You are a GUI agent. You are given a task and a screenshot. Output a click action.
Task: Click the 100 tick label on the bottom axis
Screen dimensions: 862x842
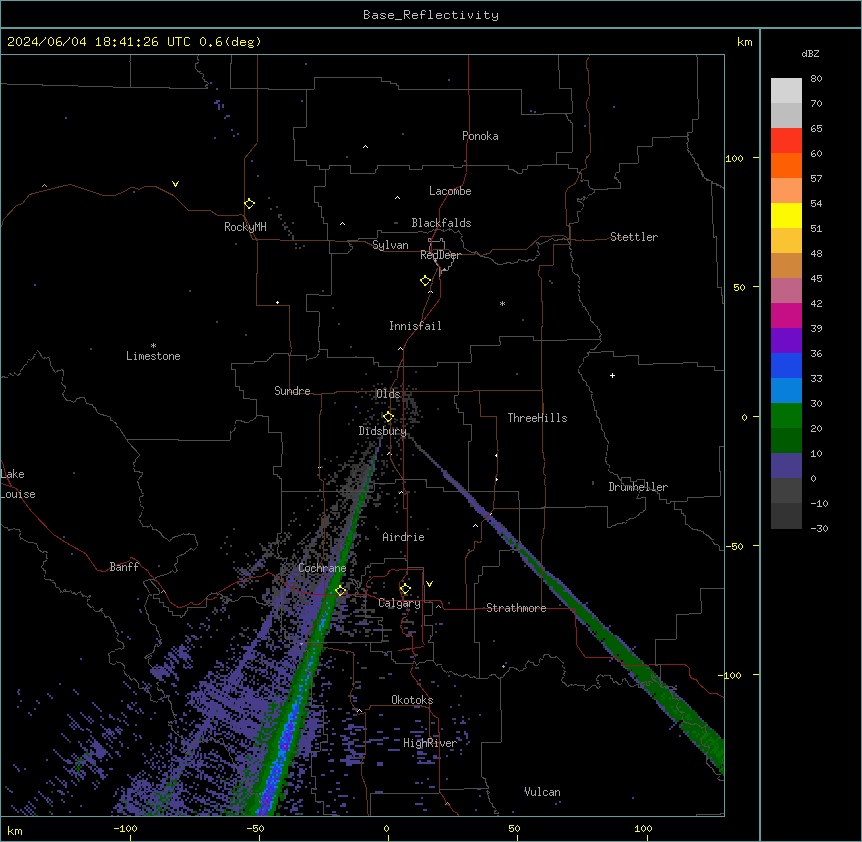(x=643, y=828)
